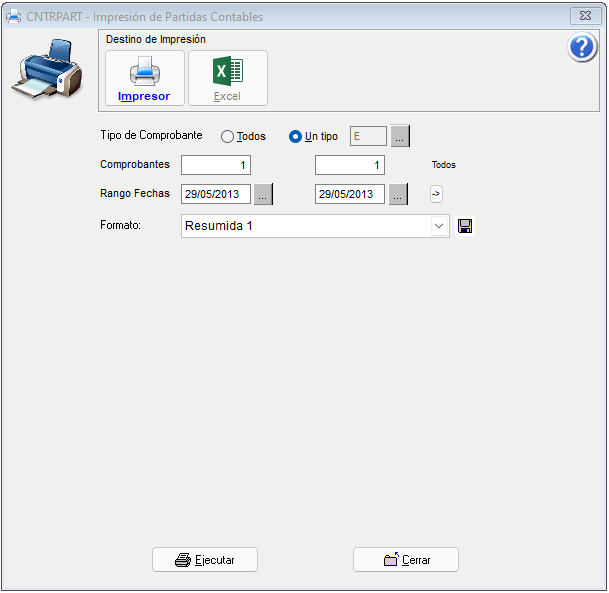Click the start date field 29/05/2013

pyautogui.click(x=216, y=194)
